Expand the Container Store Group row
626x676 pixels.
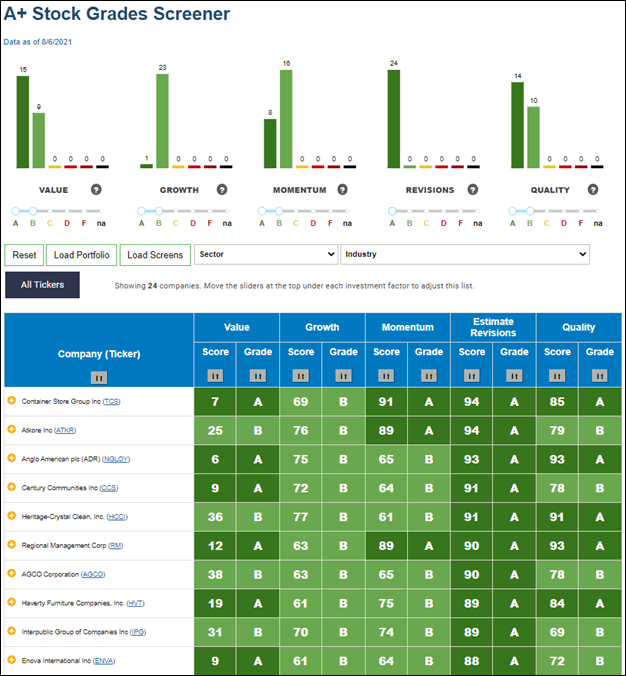click(x=12, y=401)
